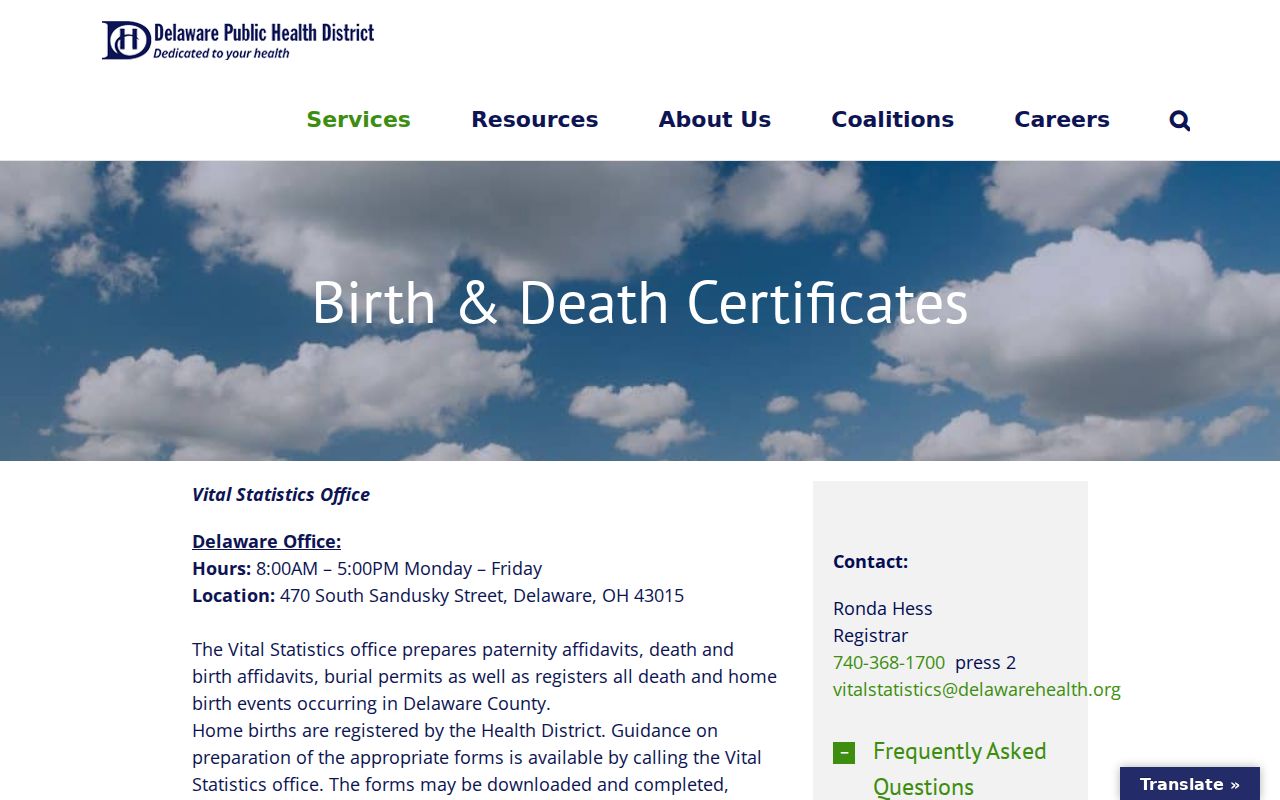The image size is (1280, 800).
Task: Call the 740-368-1700 phone link
Action: [x=889, y=662]
